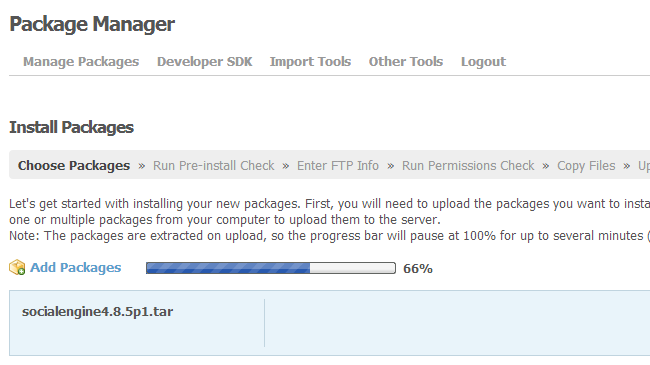The height and width of the screenshot is (365, 650).
Task: Click the Enter FTP Info step
Action: 338,165
